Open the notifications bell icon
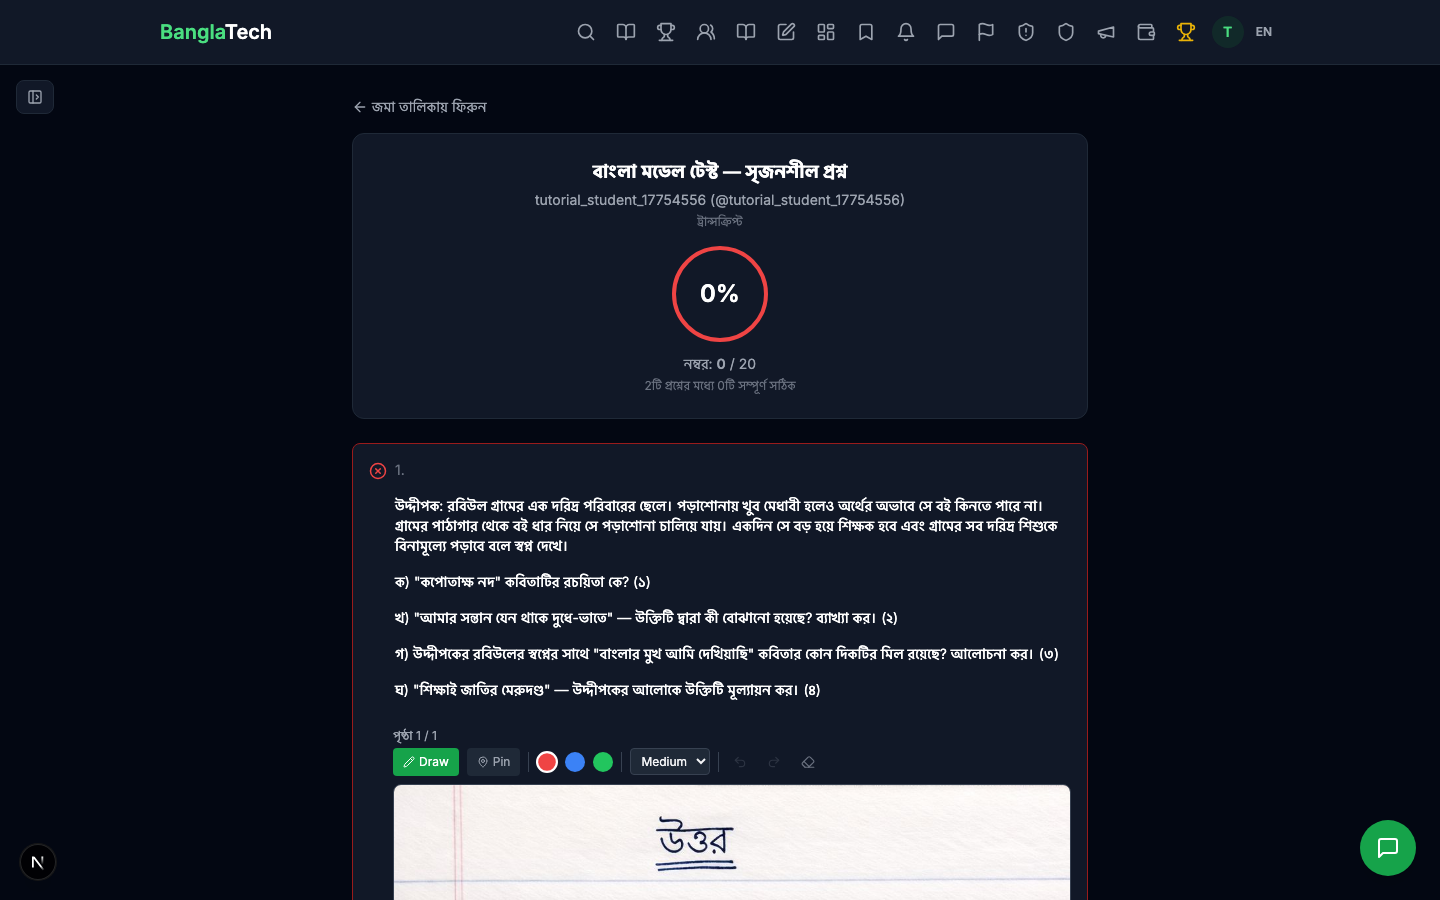This screenshot has height=900, width=1440. (x=906, y=32)
